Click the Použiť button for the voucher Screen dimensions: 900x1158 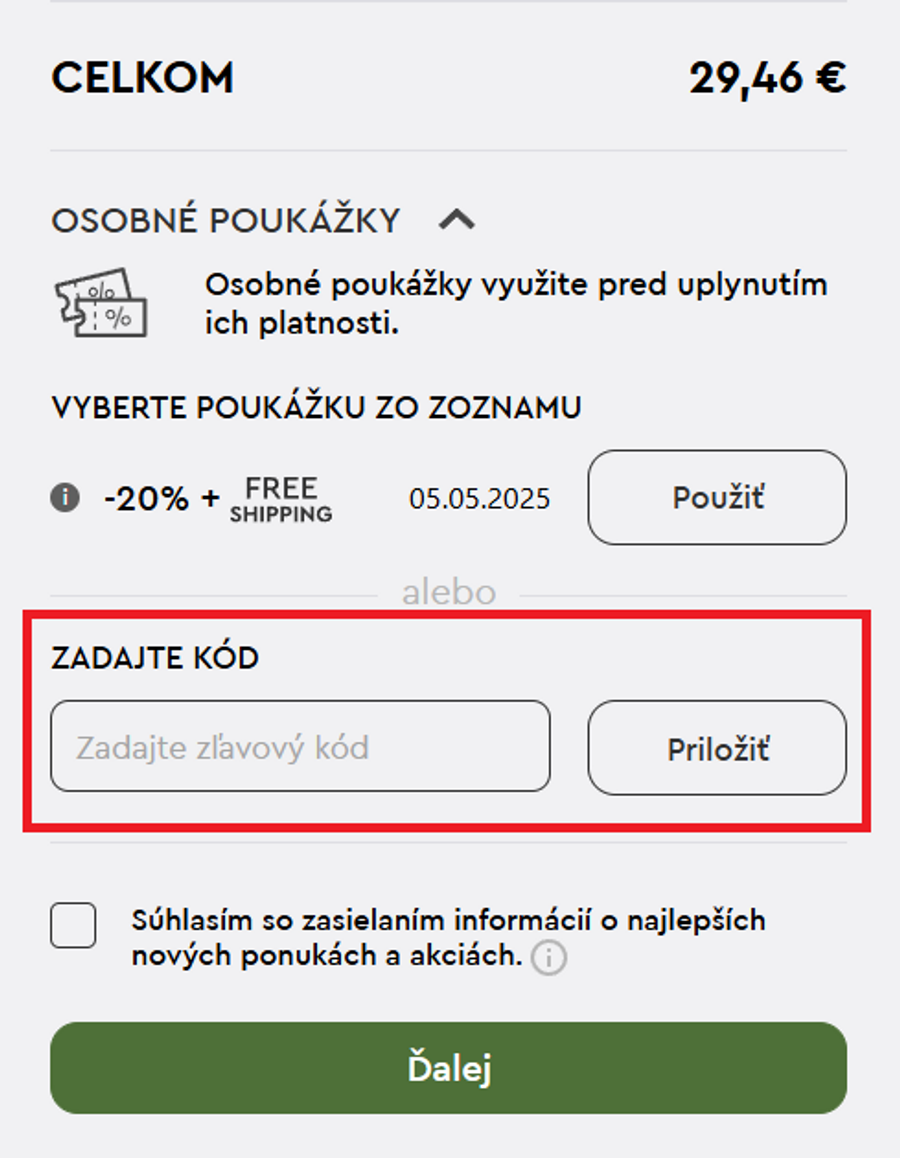717,497
